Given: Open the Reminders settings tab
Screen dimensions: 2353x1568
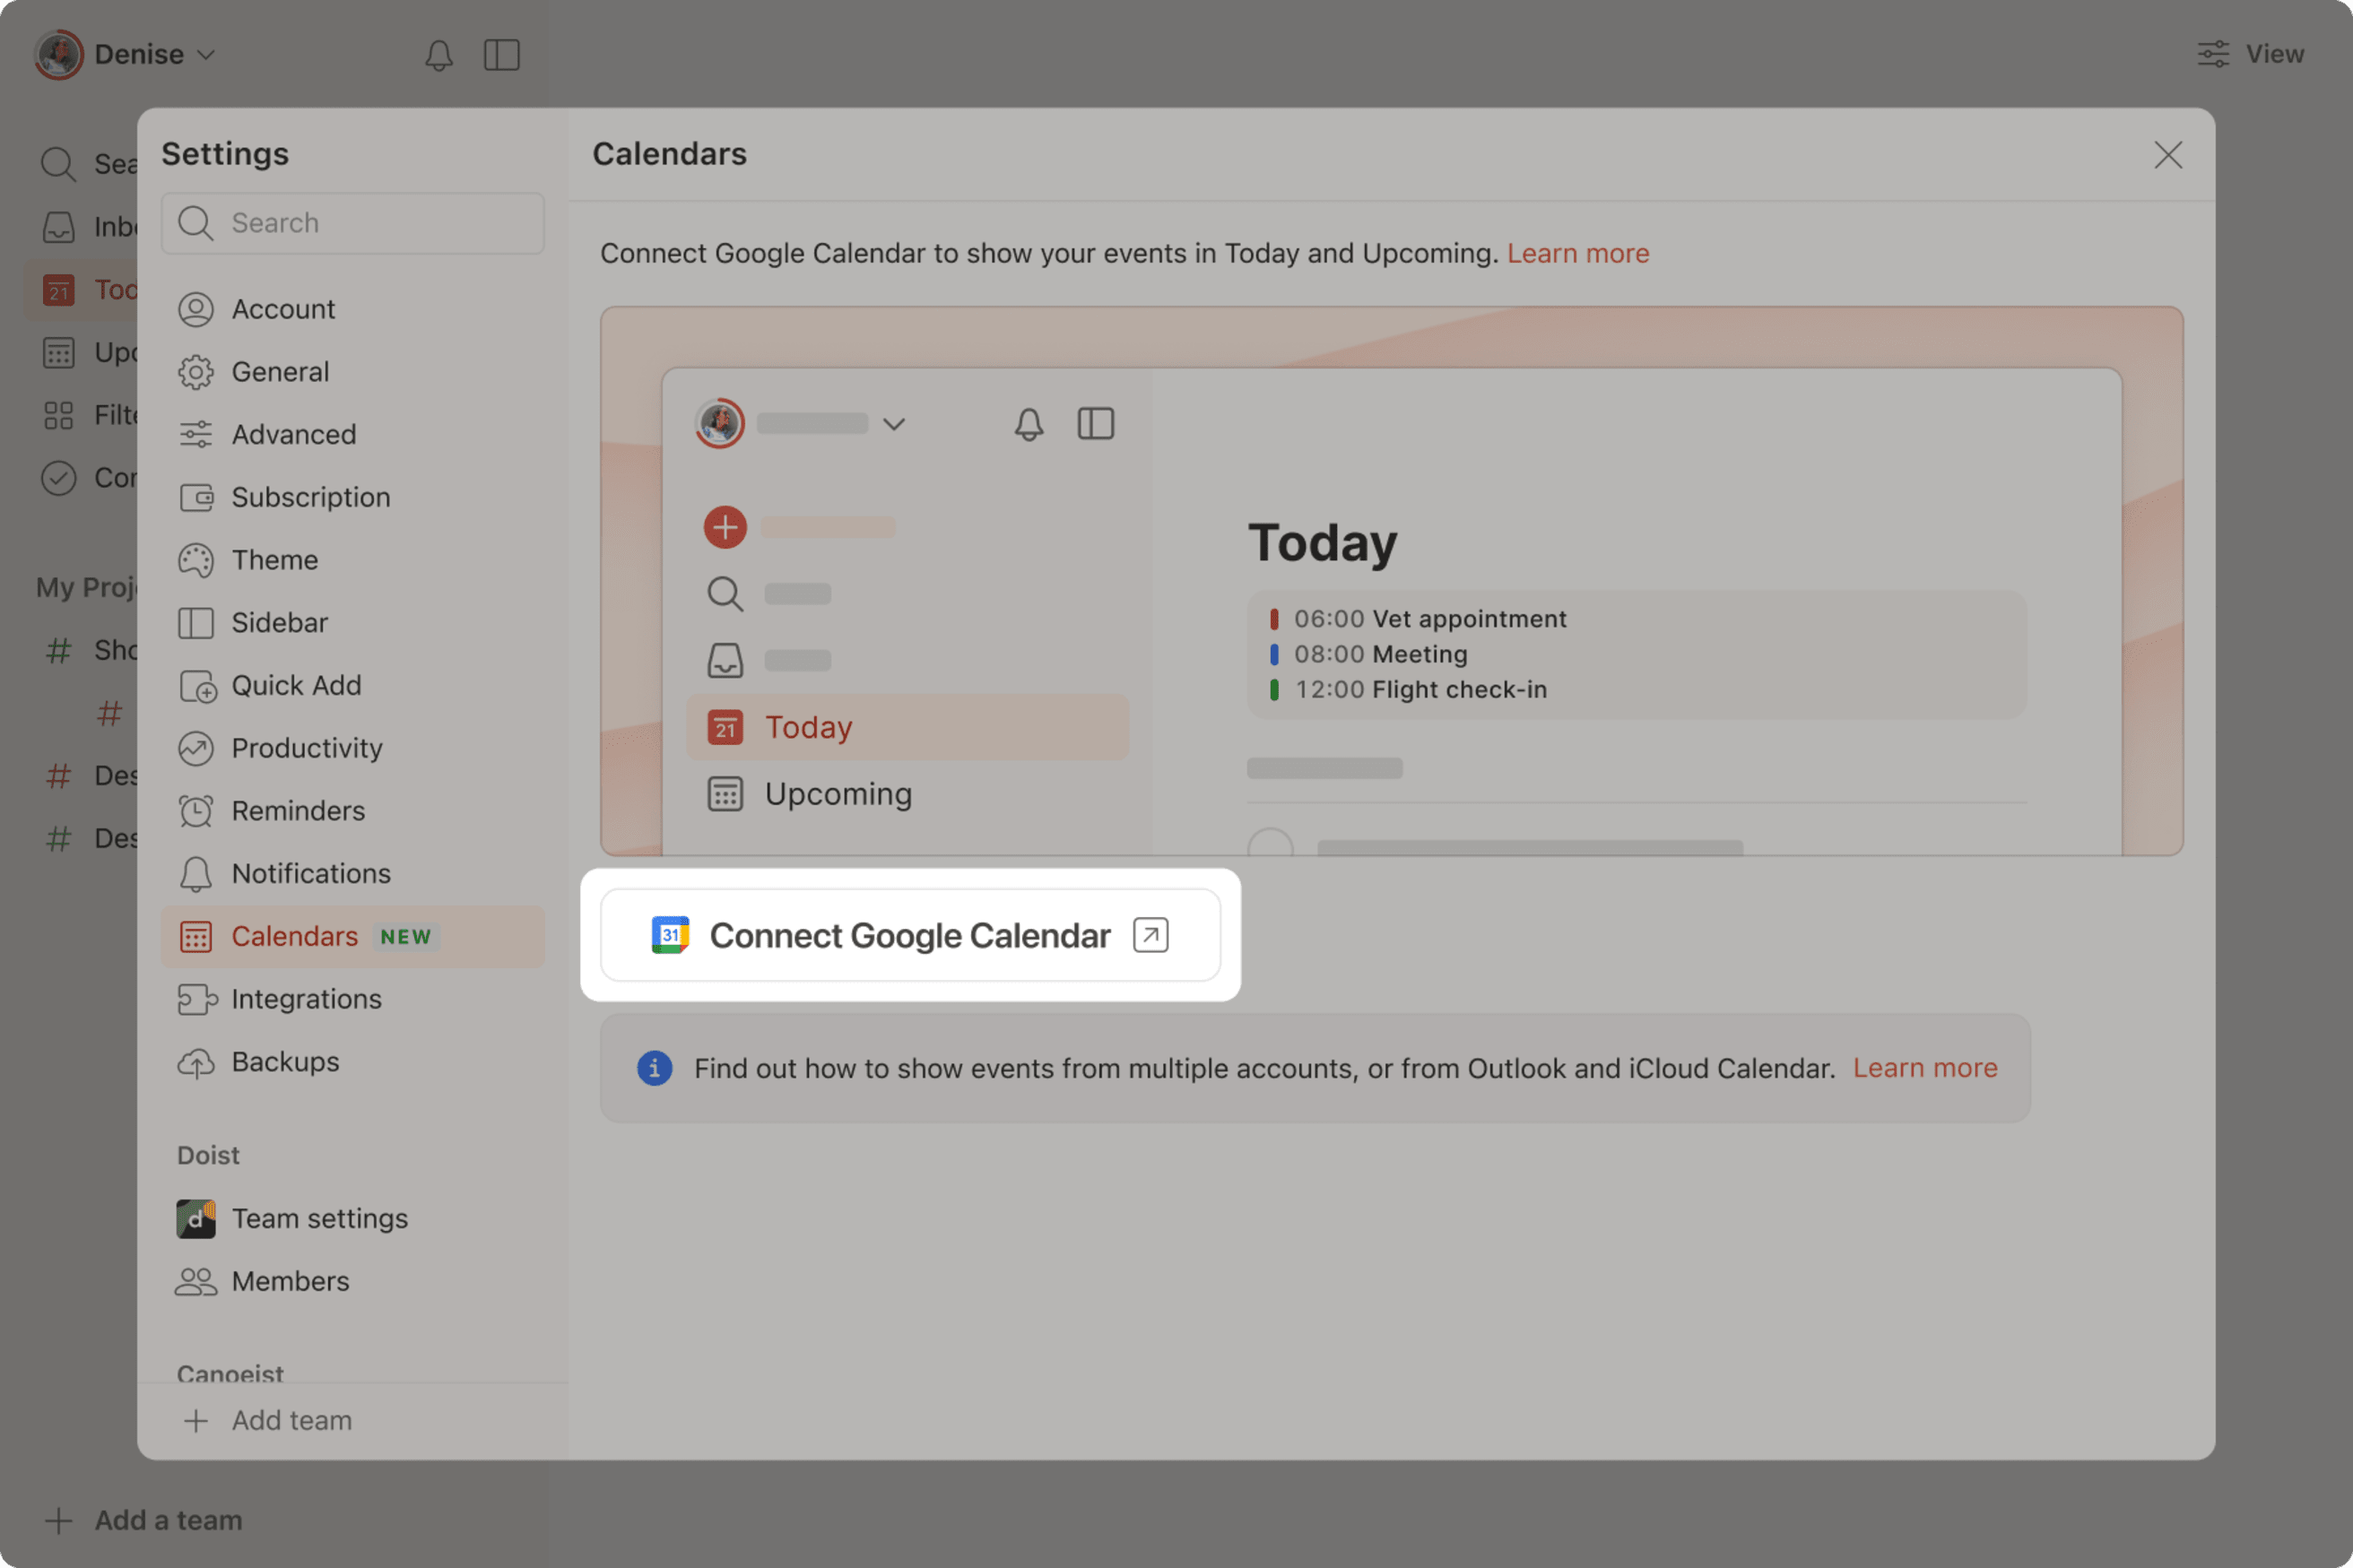Looking at the screenshot, I should coord(297,811).
